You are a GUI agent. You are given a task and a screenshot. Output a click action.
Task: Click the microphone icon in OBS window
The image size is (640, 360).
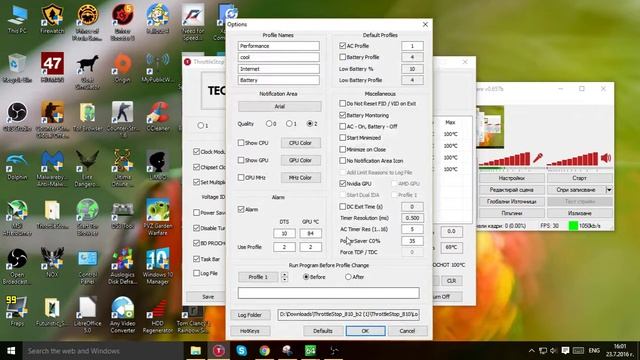coord(538,158)
